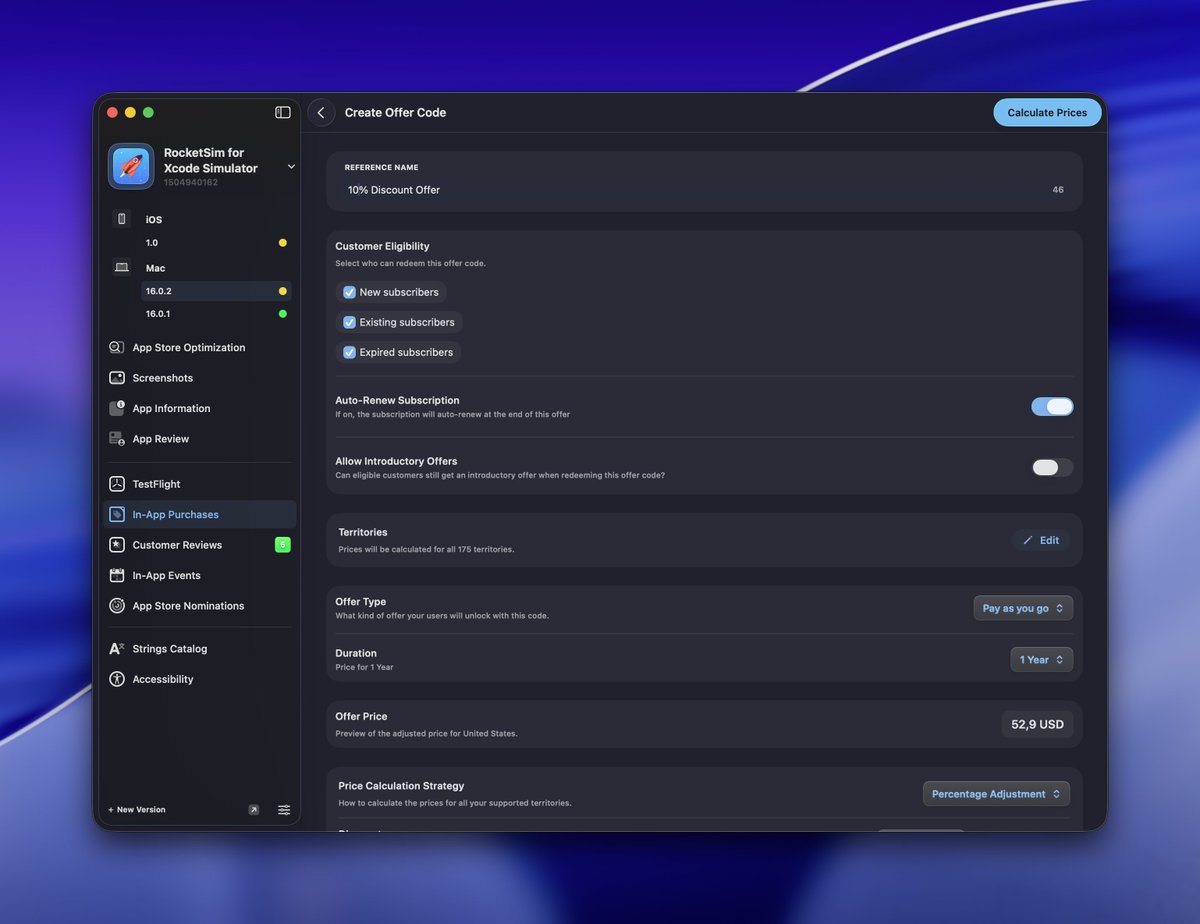Click the Create Offer Code title

(395, 113)
